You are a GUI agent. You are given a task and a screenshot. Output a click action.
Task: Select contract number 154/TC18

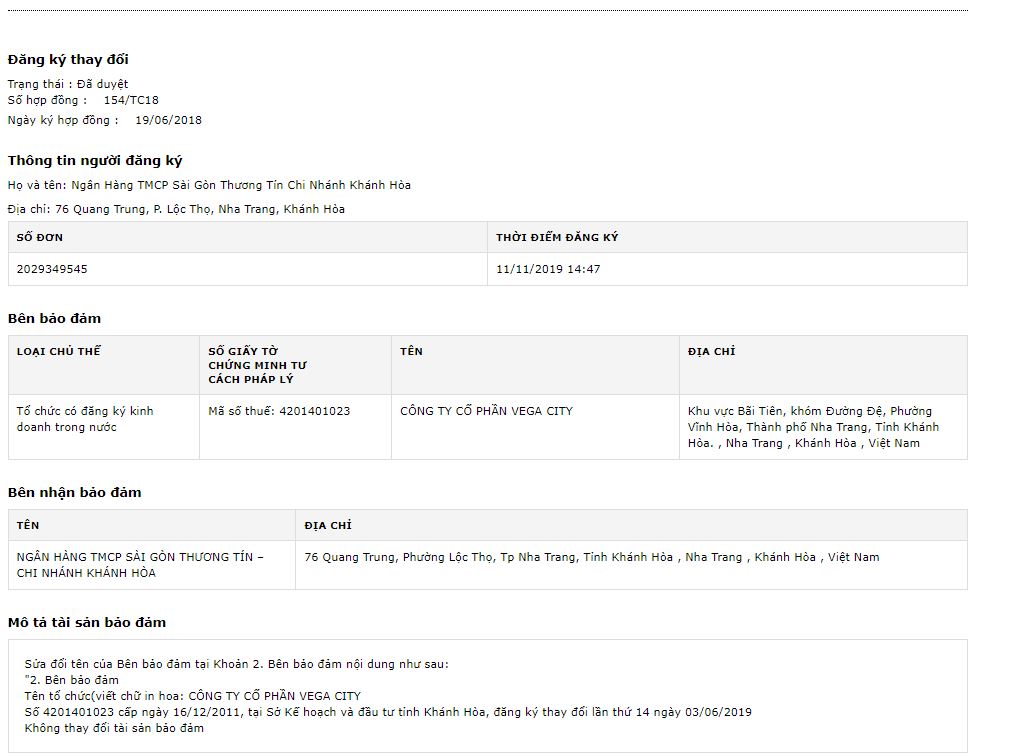pyautogui.click(x=131, y=100)
